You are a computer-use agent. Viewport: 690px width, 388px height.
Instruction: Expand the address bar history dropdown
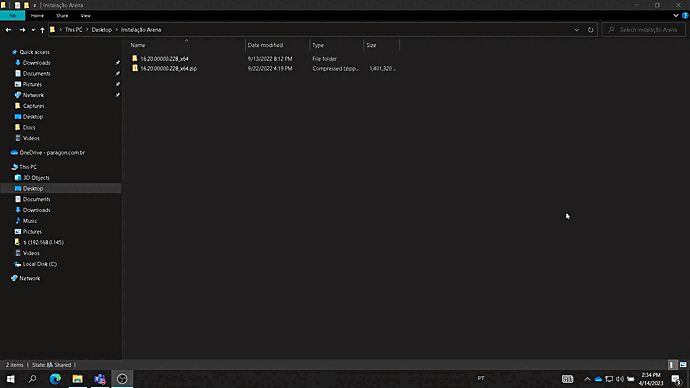[x=576, y=30]
